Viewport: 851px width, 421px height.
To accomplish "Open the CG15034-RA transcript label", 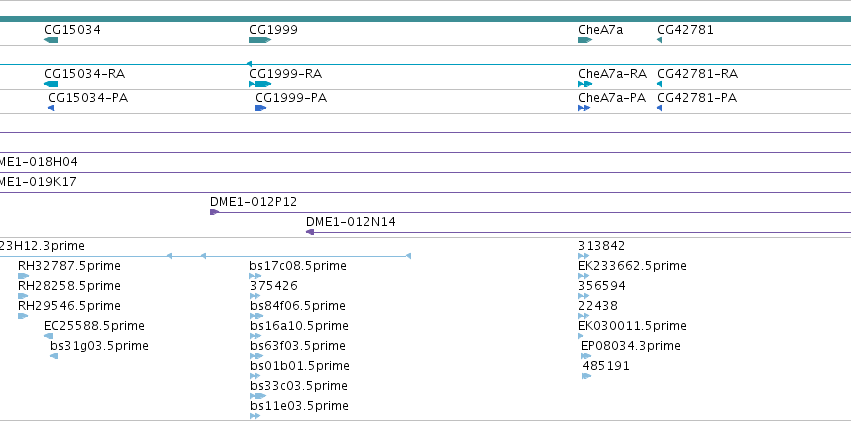I will [x=85, y=74].
